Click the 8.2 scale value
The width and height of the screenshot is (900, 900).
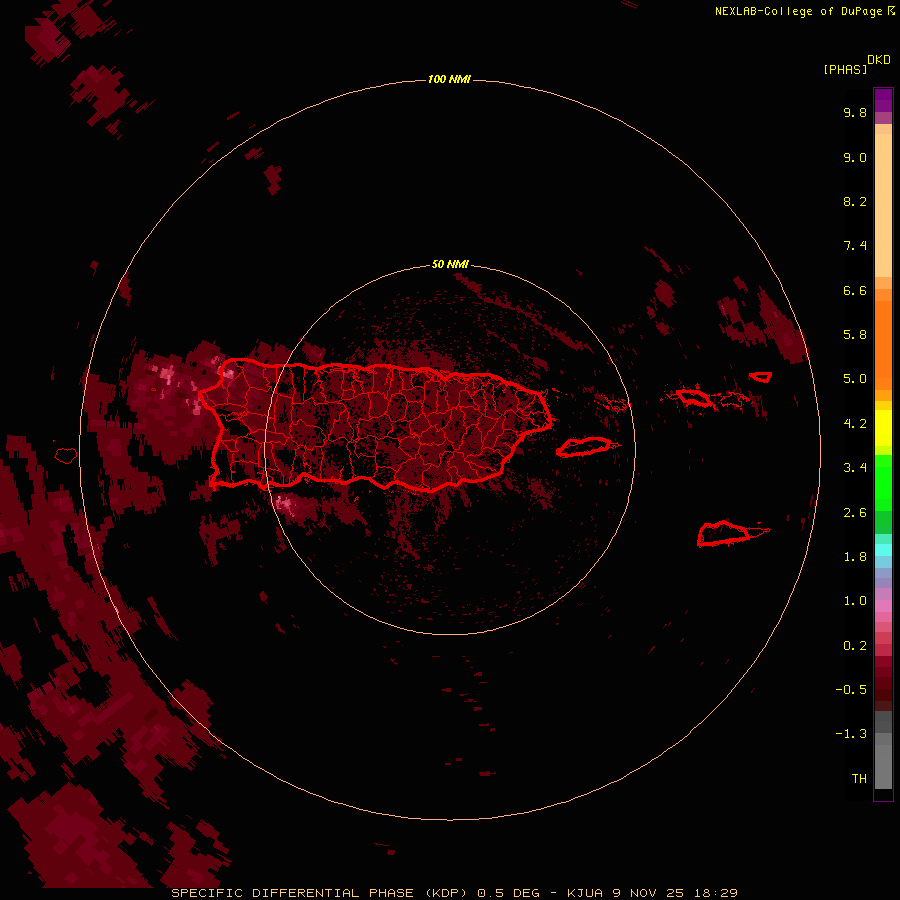855,201
